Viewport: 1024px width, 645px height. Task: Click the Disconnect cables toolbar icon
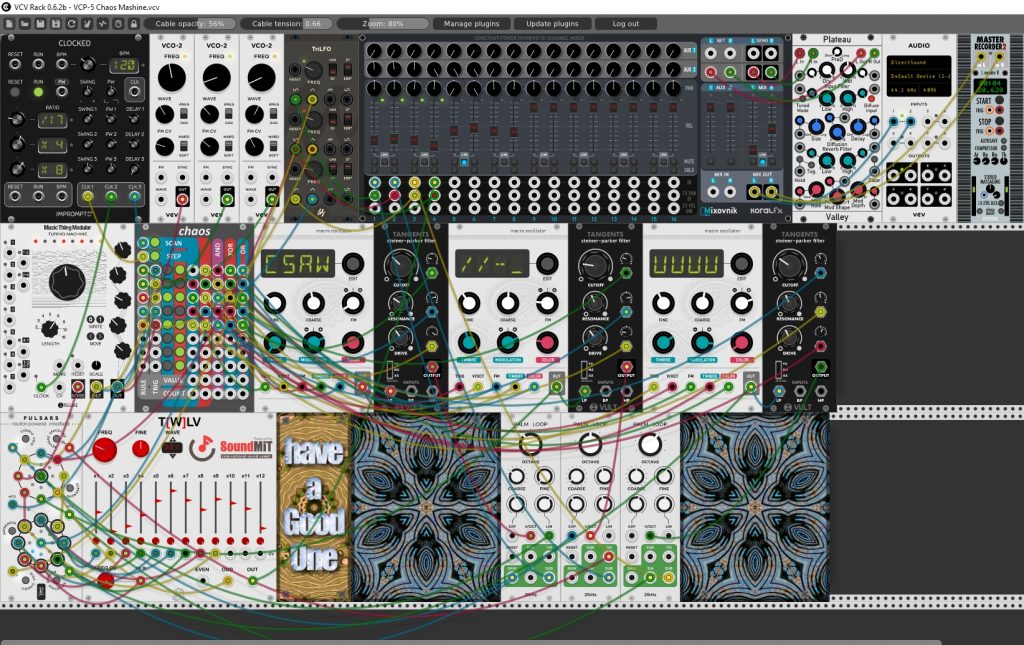pos(87,24)
